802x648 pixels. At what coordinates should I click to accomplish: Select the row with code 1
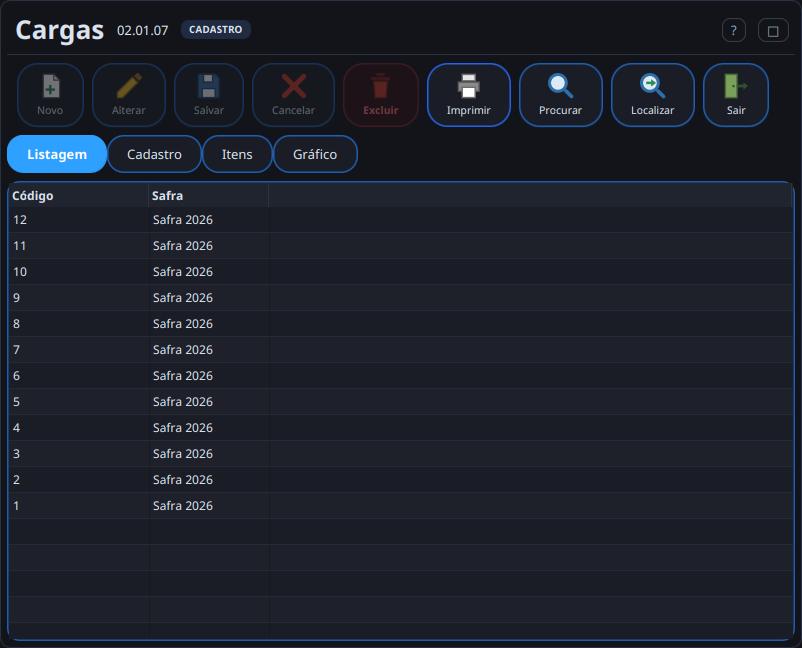[x=400, y=506]
